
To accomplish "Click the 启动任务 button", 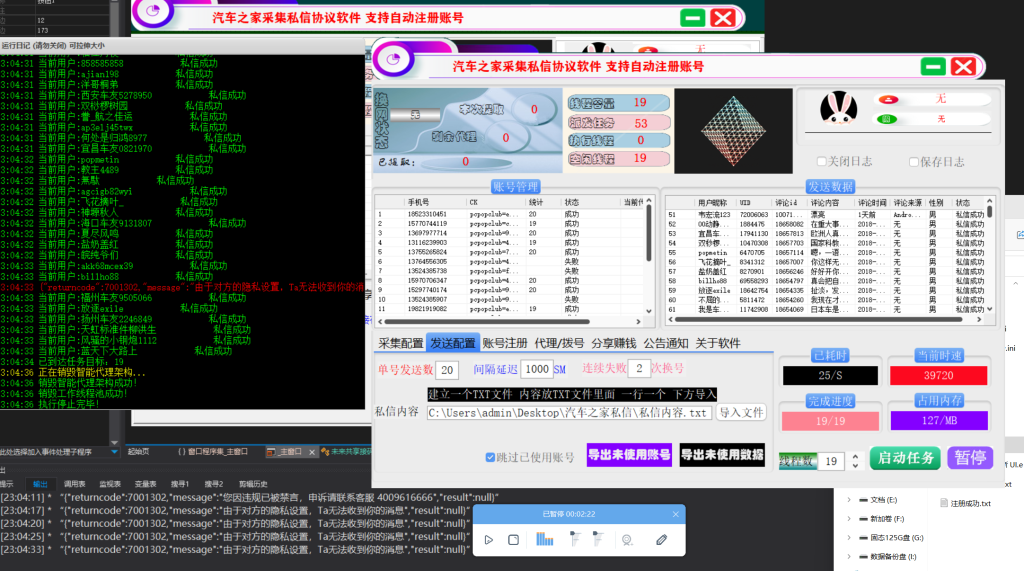I will pos(904,458).
